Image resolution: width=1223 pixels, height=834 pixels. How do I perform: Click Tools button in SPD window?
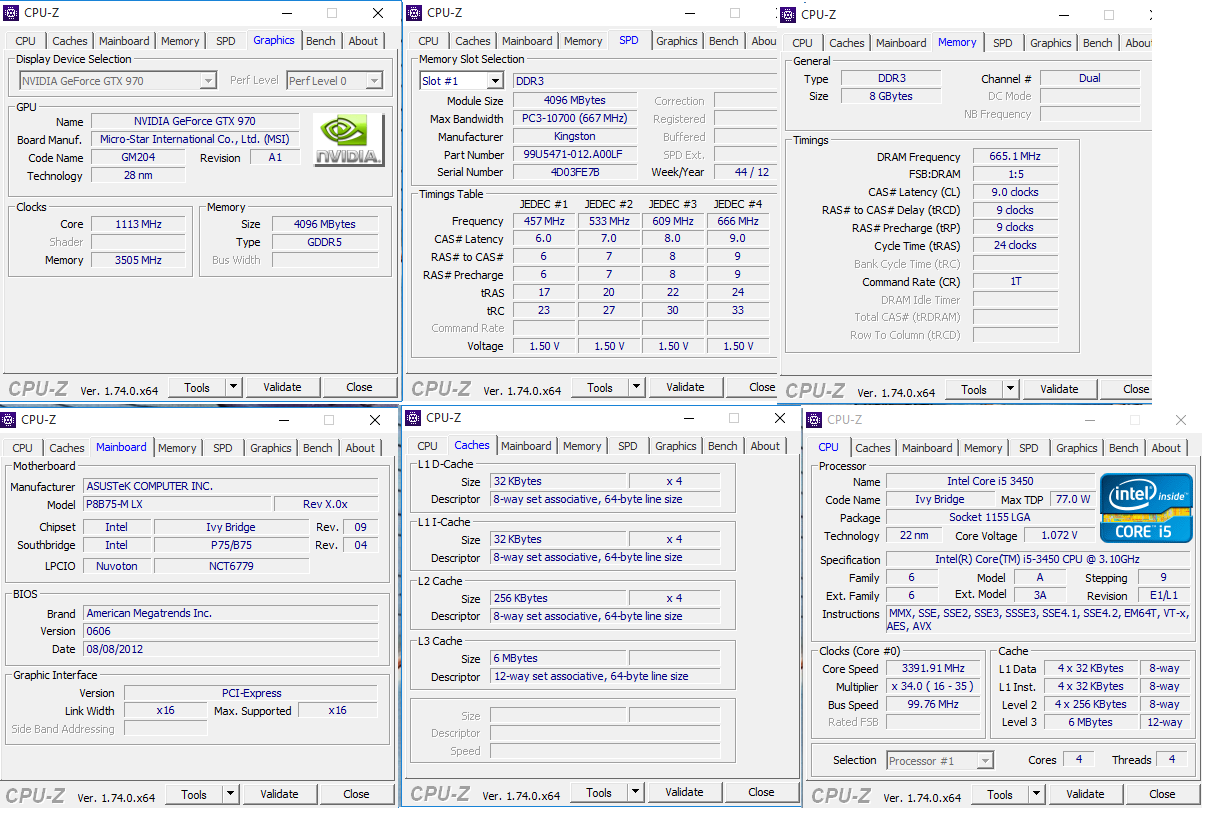600,387
